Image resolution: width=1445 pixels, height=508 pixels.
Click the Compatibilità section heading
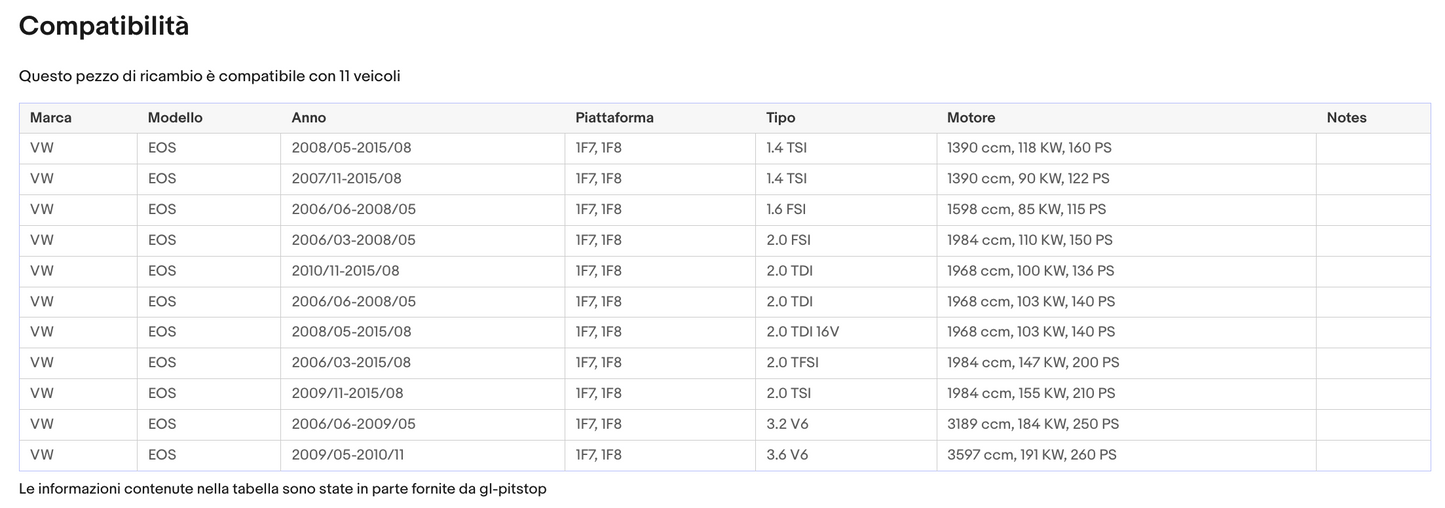(x=104, y=27)
